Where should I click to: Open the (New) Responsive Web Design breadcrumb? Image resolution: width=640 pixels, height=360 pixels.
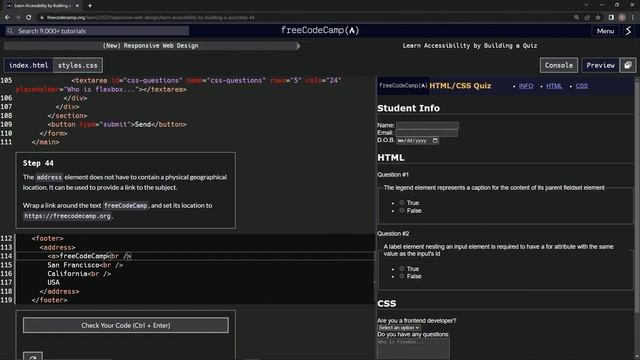151,46
